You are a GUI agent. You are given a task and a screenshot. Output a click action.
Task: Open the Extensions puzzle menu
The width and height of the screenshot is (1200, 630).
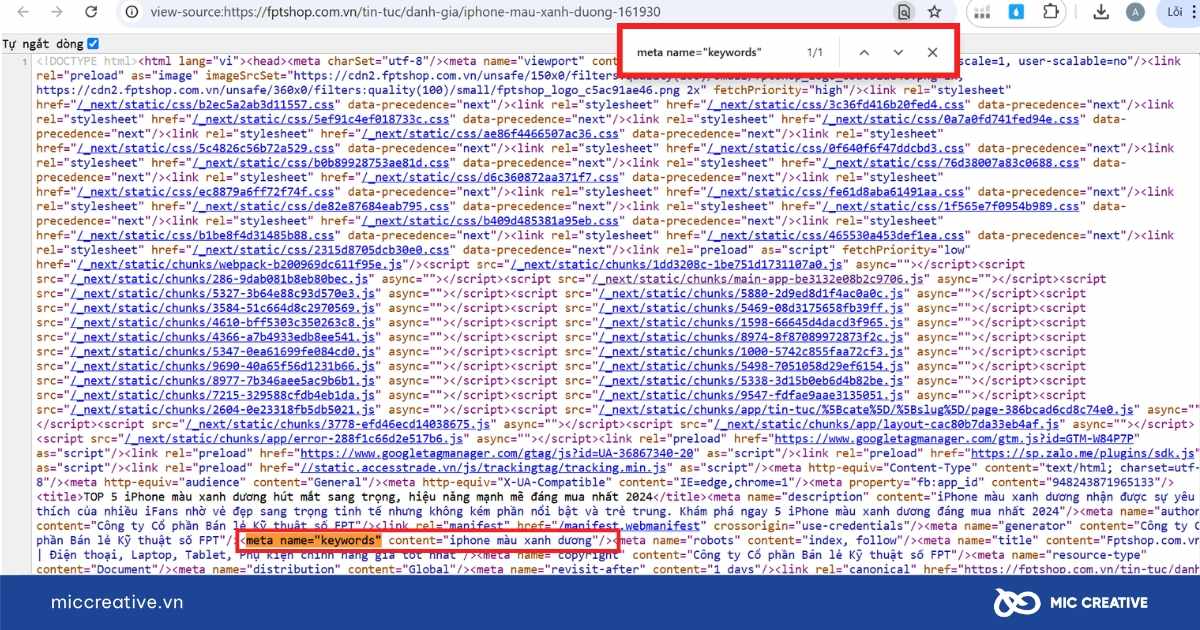point(1051,12)
